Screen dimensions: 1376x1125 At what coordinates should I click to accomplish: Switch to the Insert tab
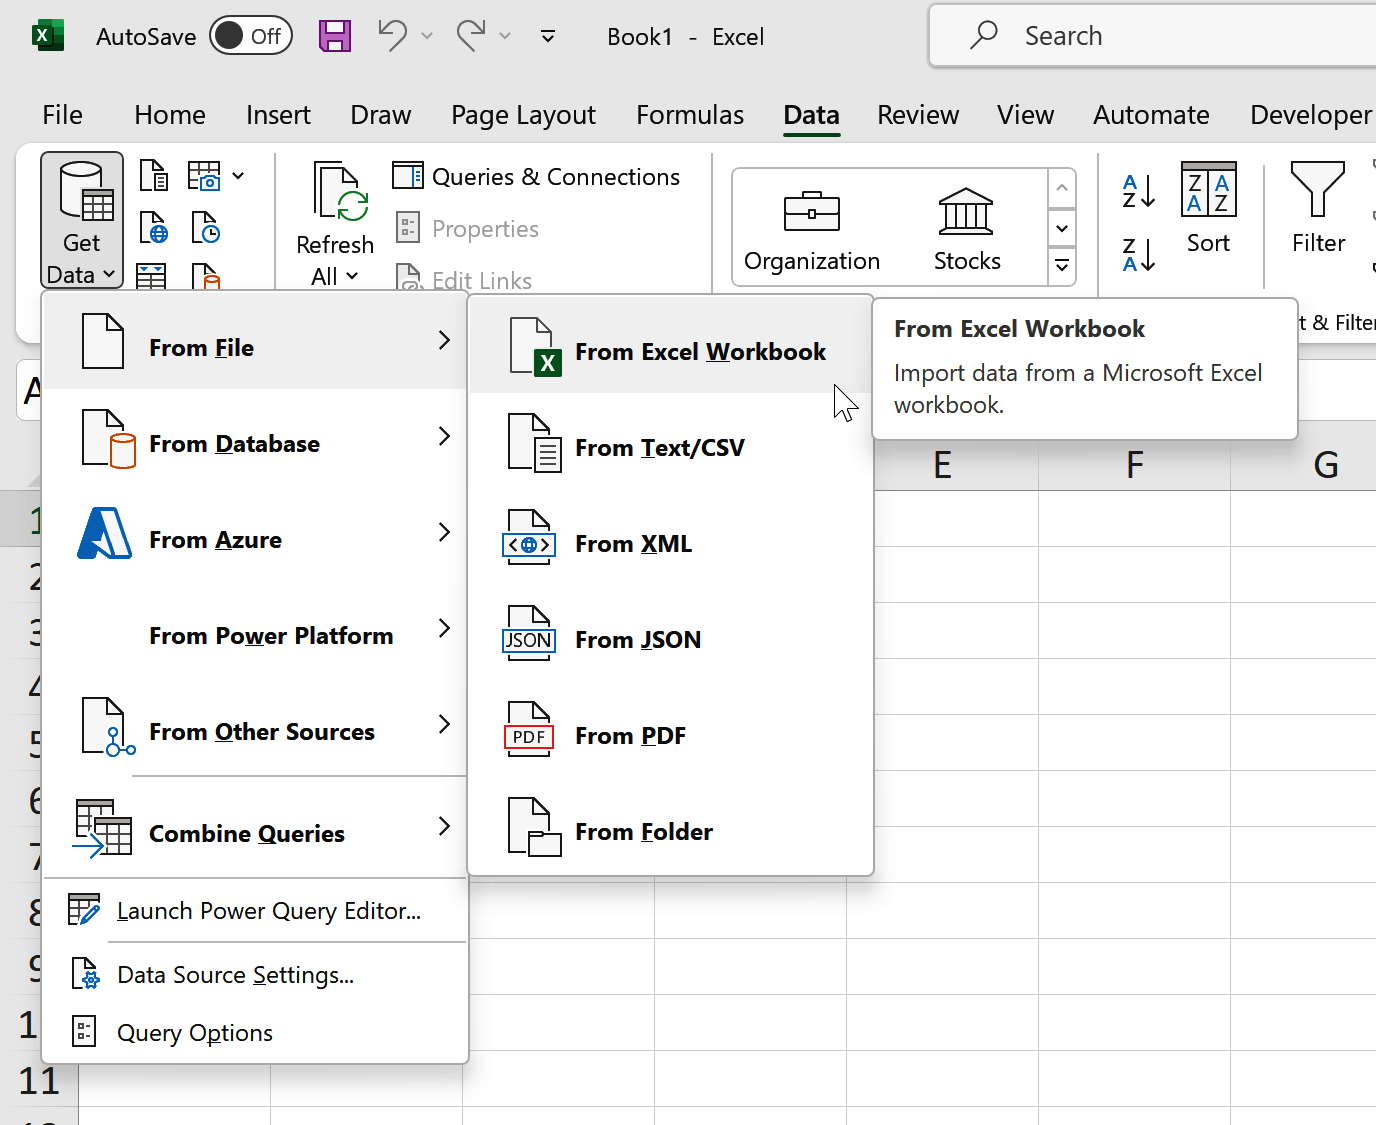[278, 115]
